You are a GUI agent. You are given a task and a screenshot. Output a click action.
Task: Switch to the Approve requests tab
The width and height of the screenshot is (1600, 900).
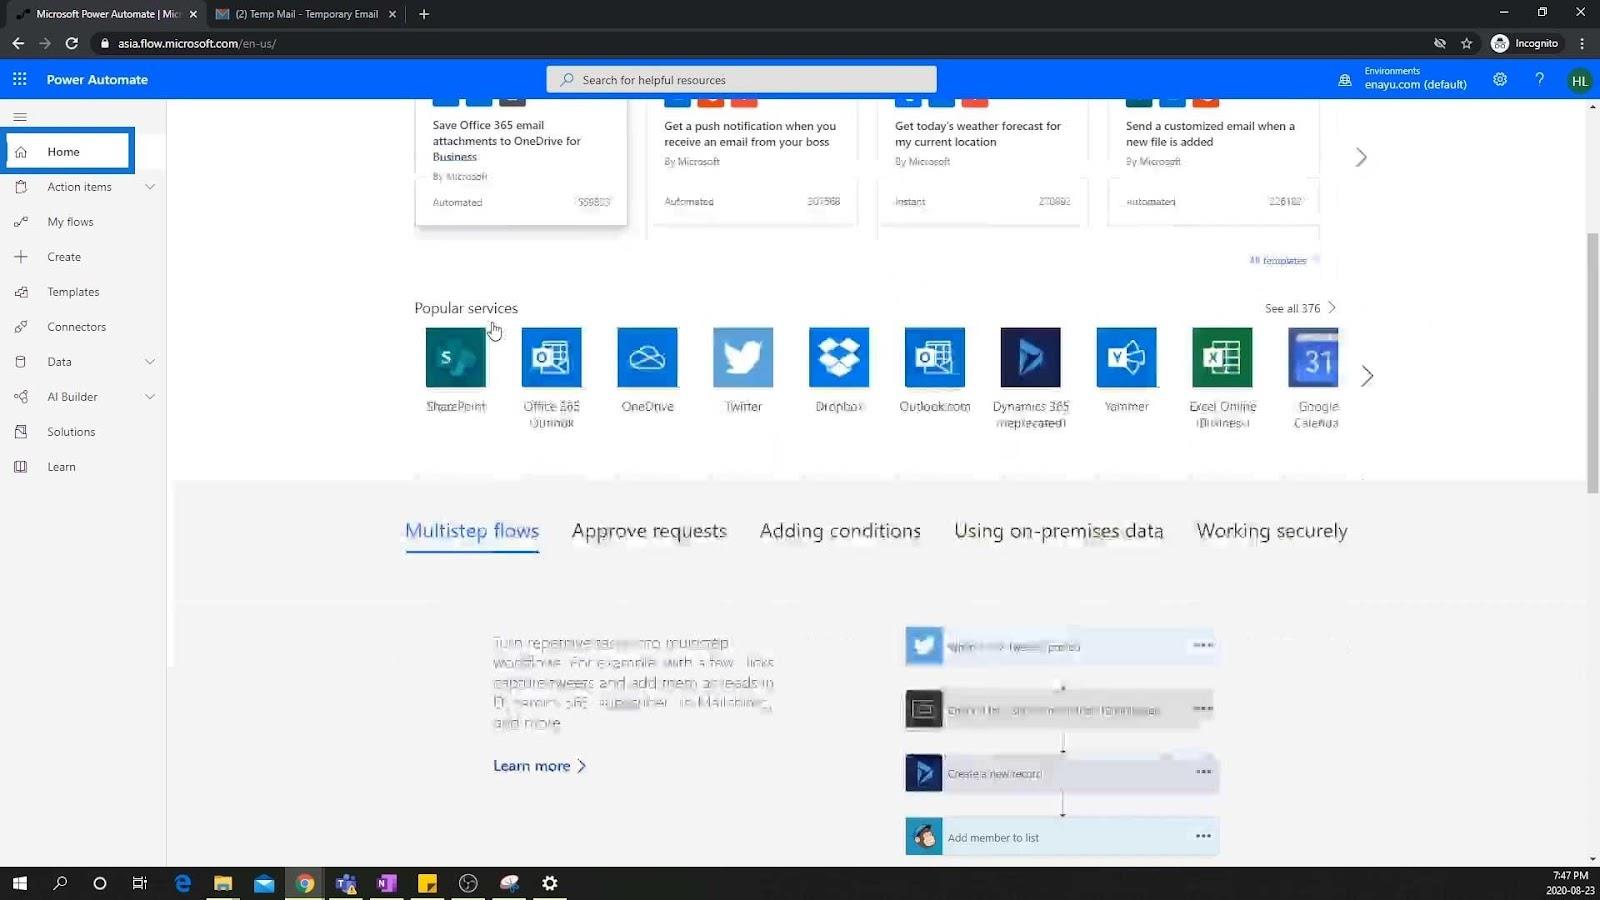point(649,531)
